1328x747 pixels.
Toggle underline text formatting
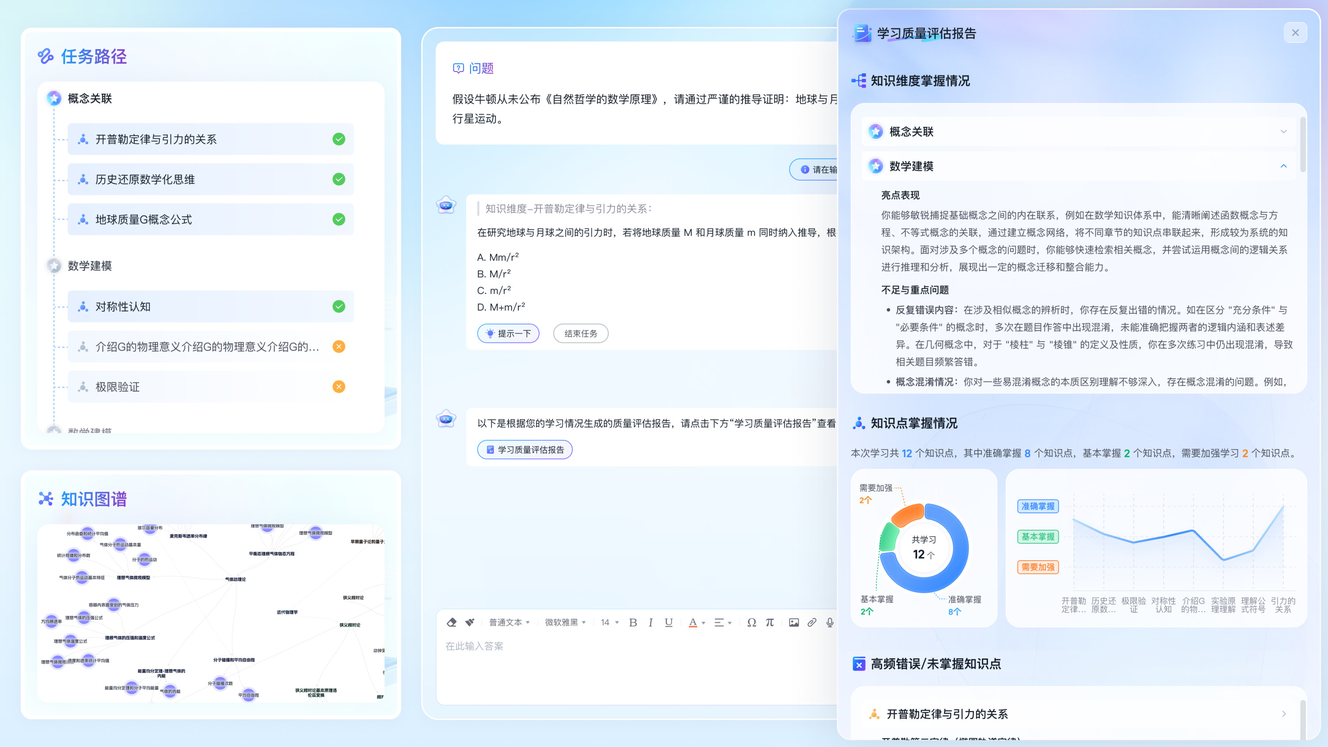[x=669, y=623]
